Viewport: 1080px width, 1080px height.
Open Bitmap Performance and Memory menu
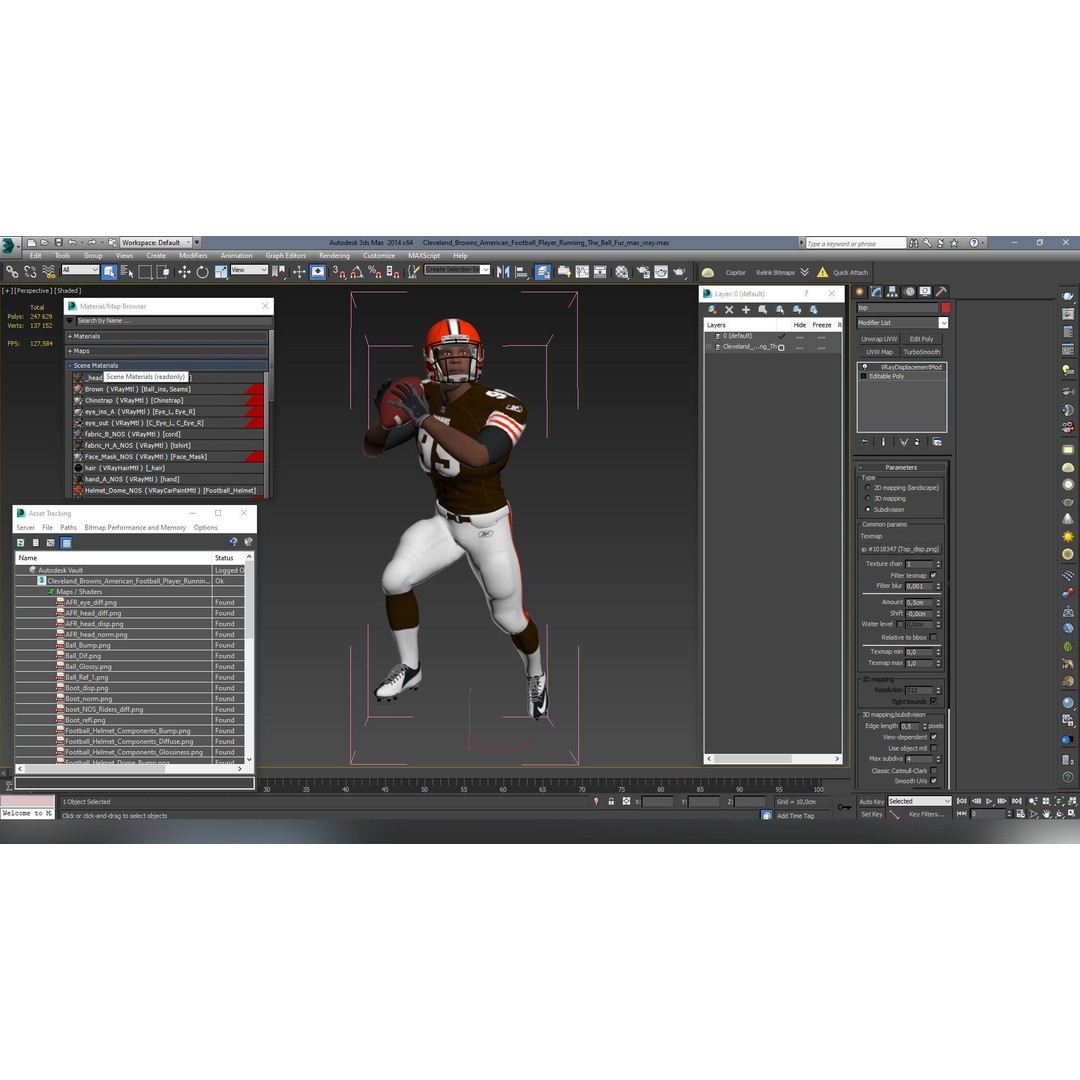[135, 528]
